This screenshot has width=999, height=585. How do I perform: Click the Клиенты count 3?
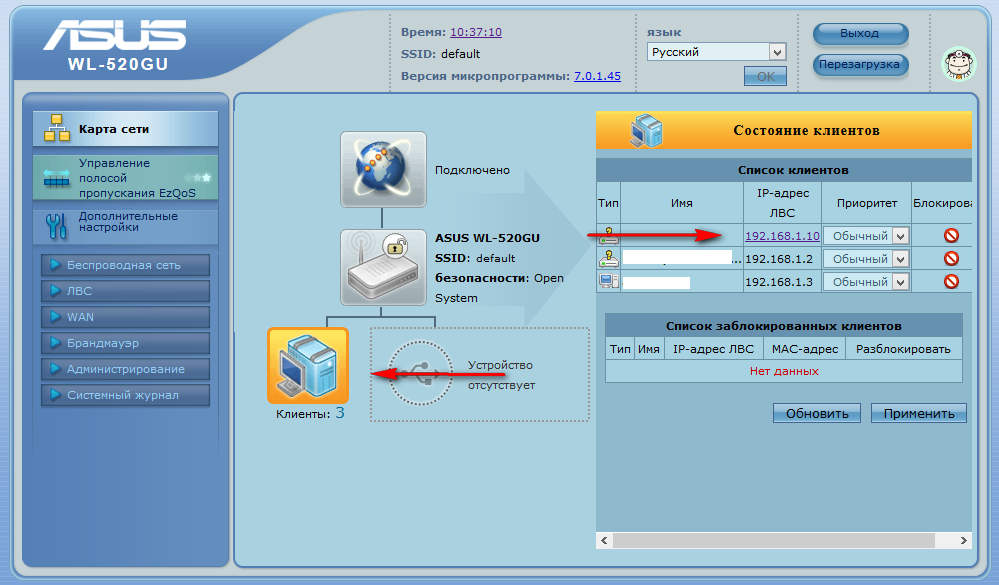click(x=340, y=413)
